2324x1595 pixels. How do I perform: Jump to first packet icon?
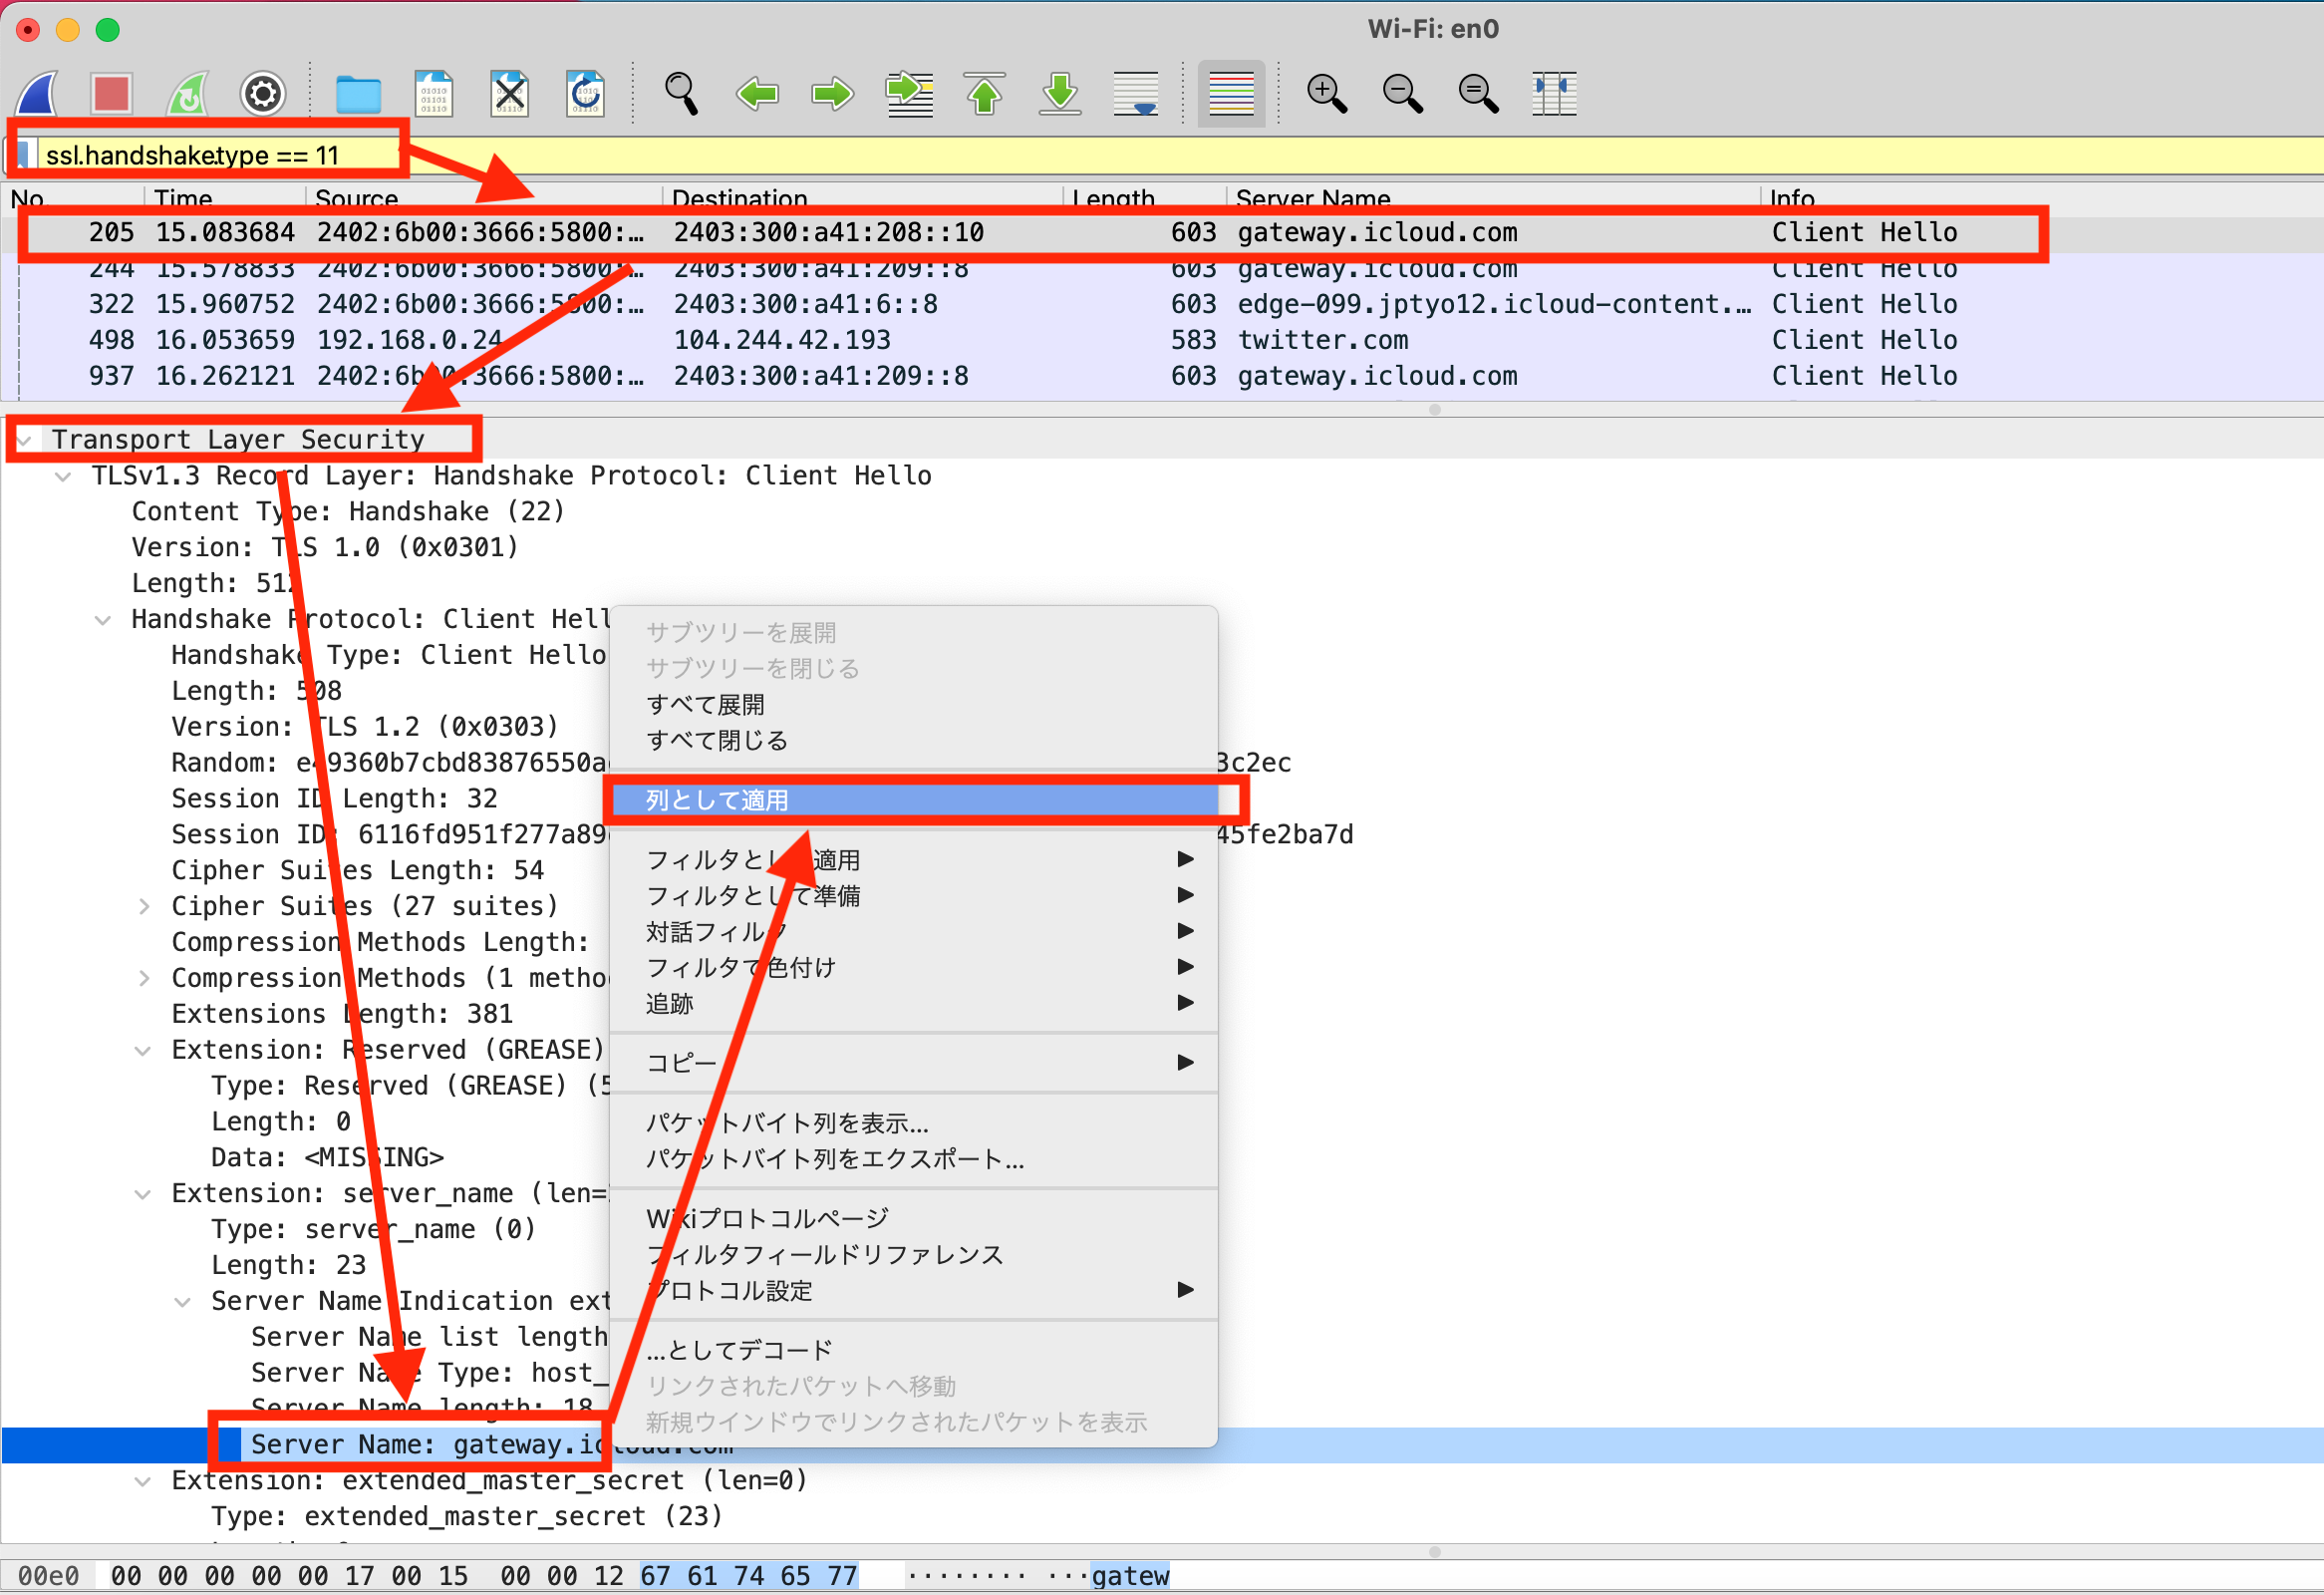click(985, 94)
